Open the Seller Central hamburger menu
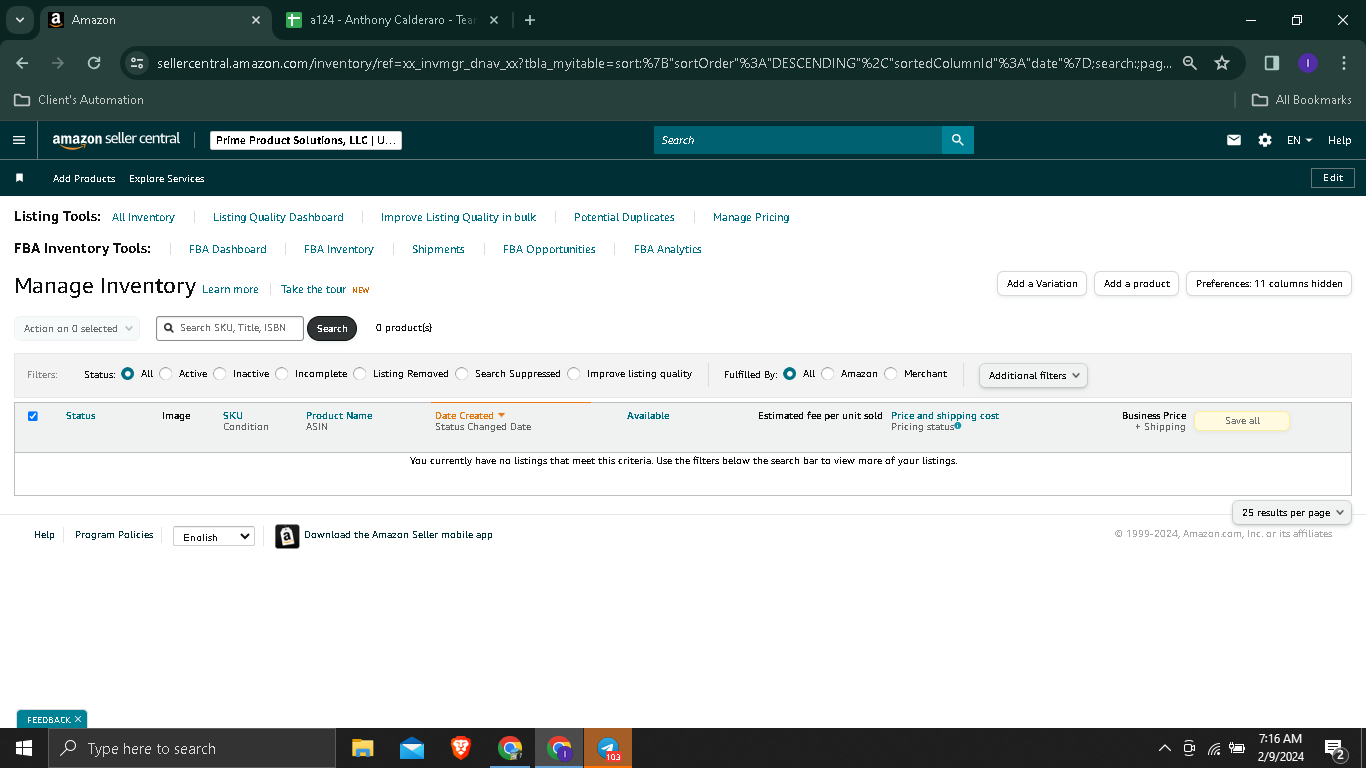The height and width of the screenshot is (768, 1366). [19, 140]
